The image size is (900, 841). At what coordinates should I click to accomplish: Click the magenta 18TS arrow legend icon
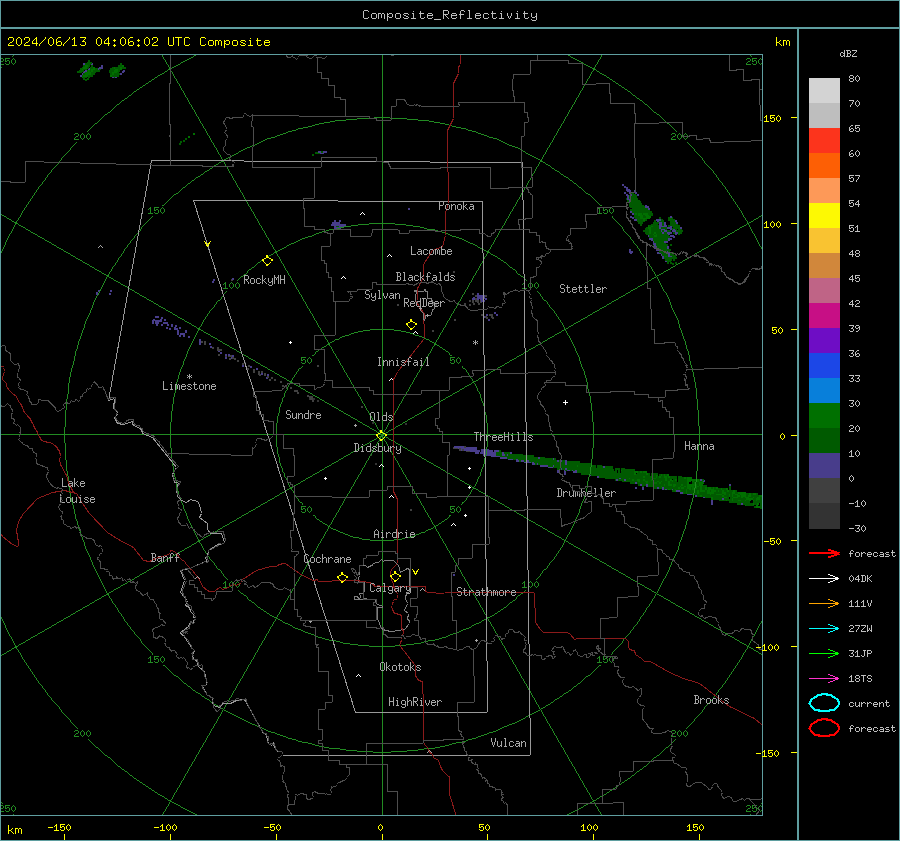pos(824,679)
